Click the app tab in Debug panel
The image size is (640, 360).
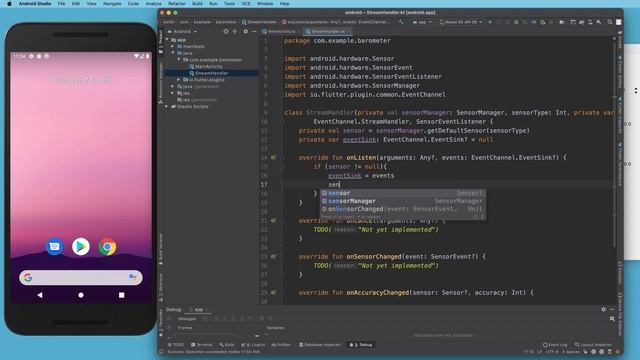coord(198,309)
